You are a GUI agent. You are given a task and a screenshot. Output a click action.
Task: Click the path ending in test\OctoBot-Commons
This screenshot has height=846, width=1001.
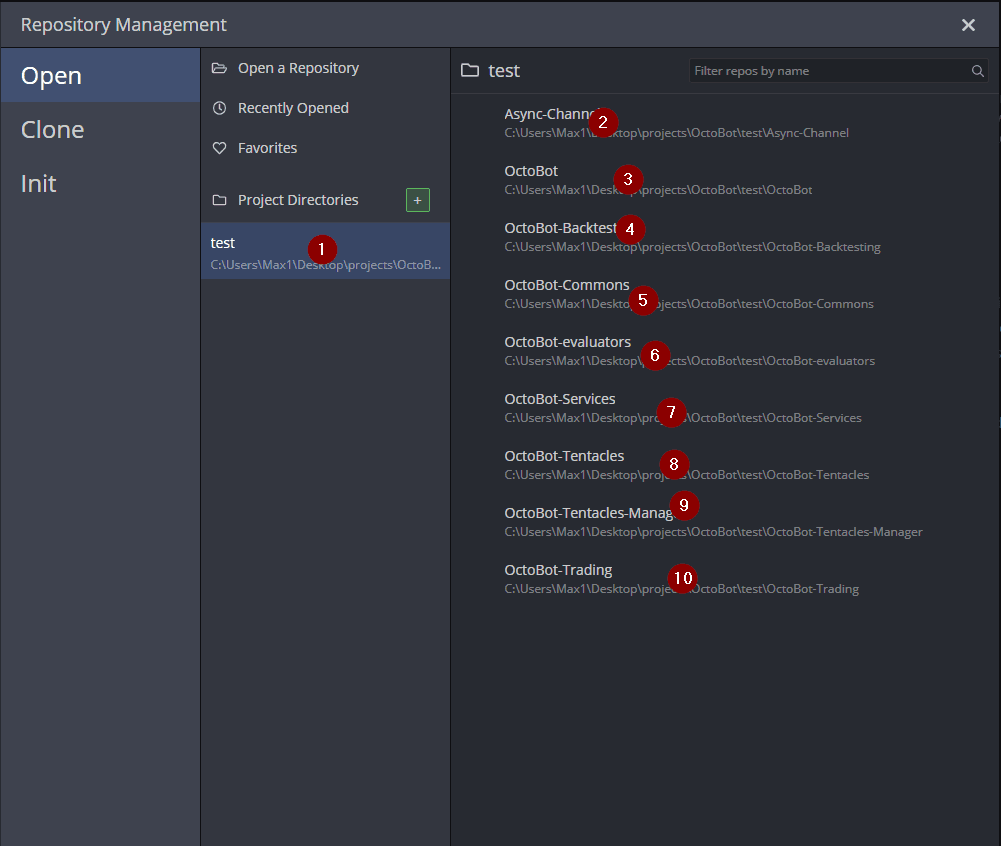click(x=689, y=304)
